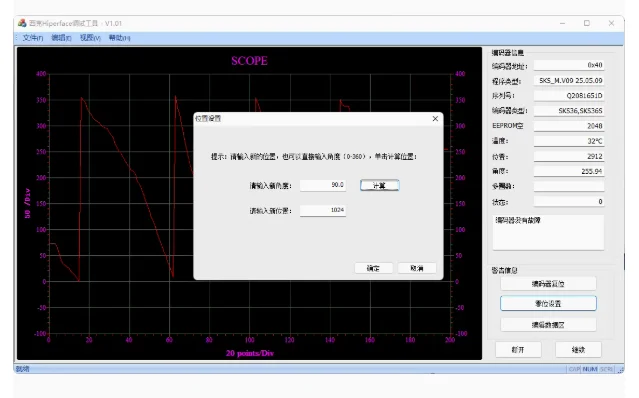Select the encoder address field showing 0x40

point(569,65)
